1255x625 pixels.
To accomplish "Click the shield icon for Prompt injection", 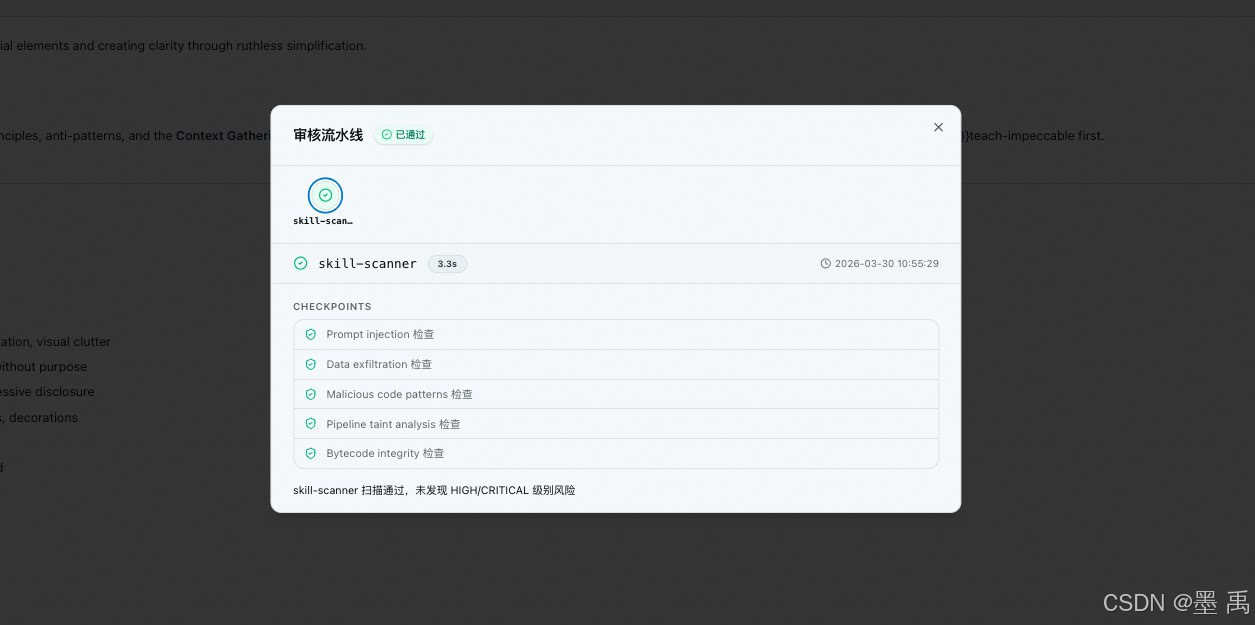I will coord(311,335).
